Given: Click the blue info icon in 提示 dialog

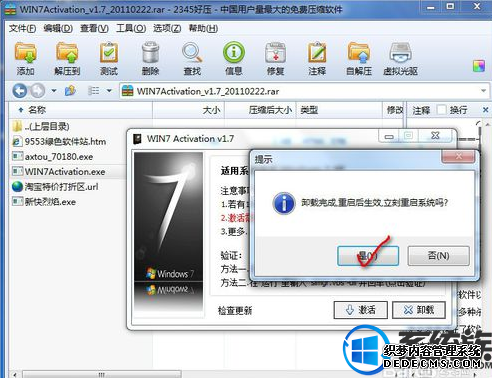Looking at the screenshot, I should click(x=284, y=203).
